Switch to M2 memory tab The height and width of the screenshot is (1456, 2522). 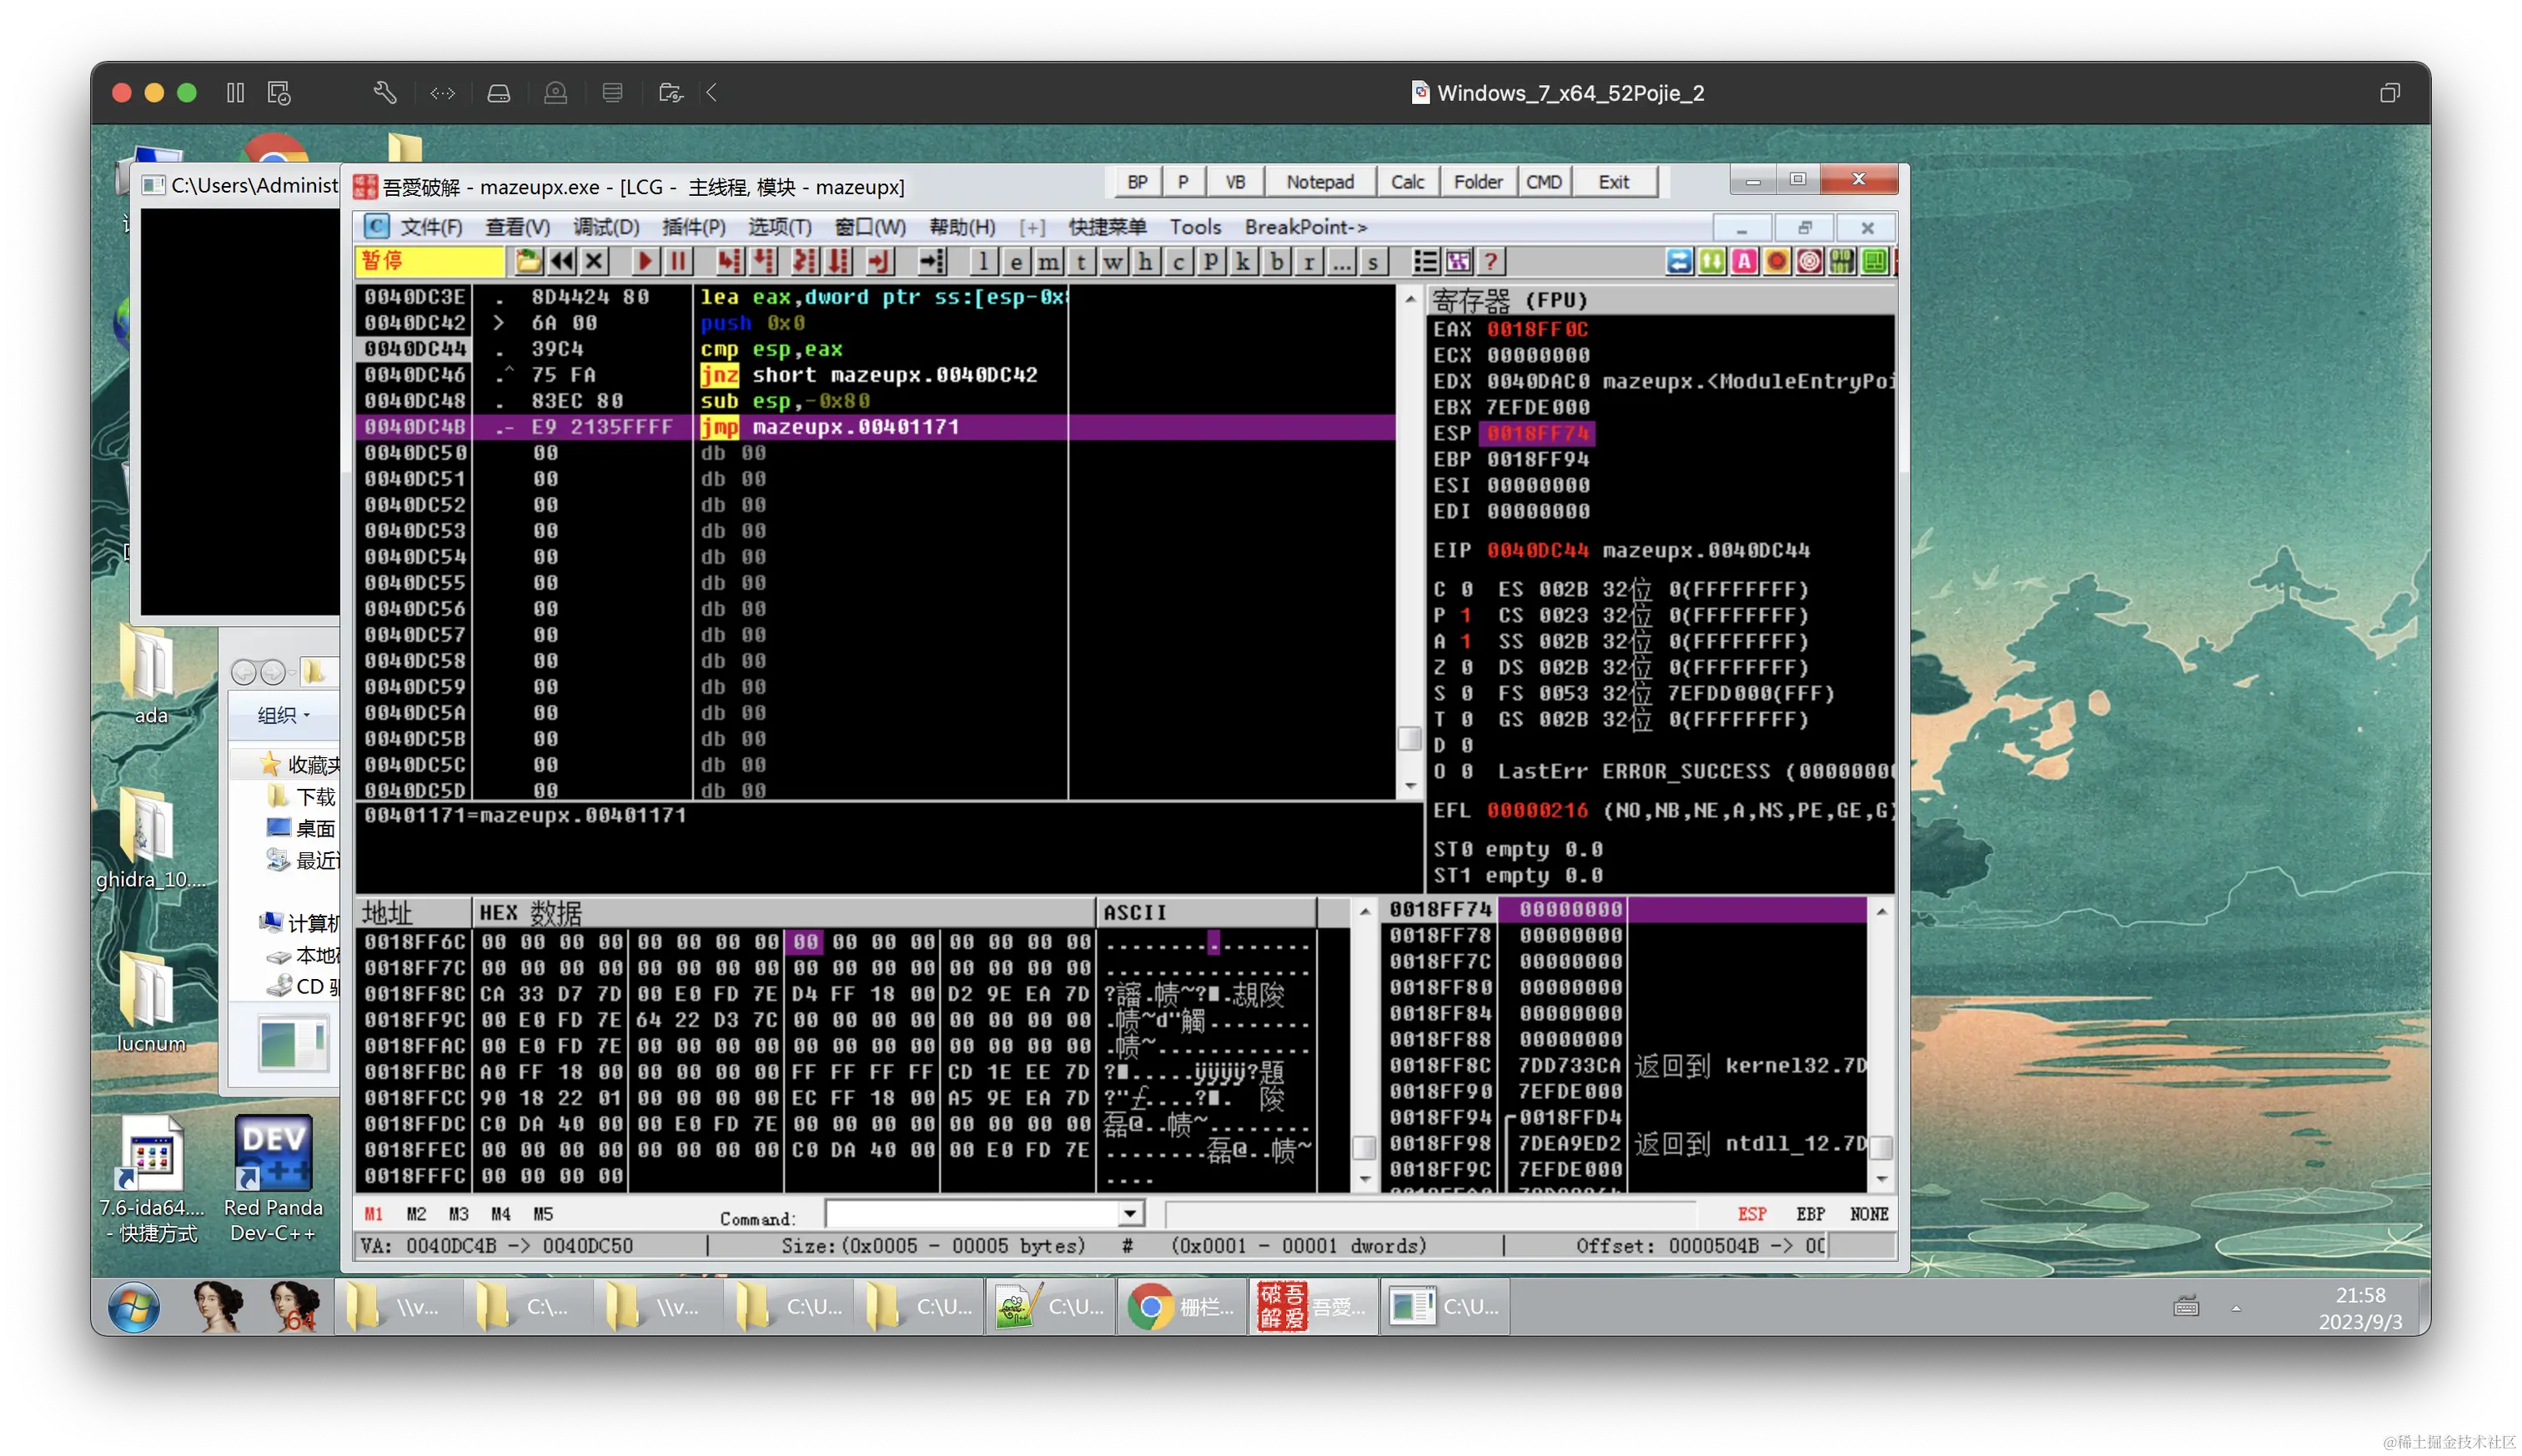(416, 1214)
